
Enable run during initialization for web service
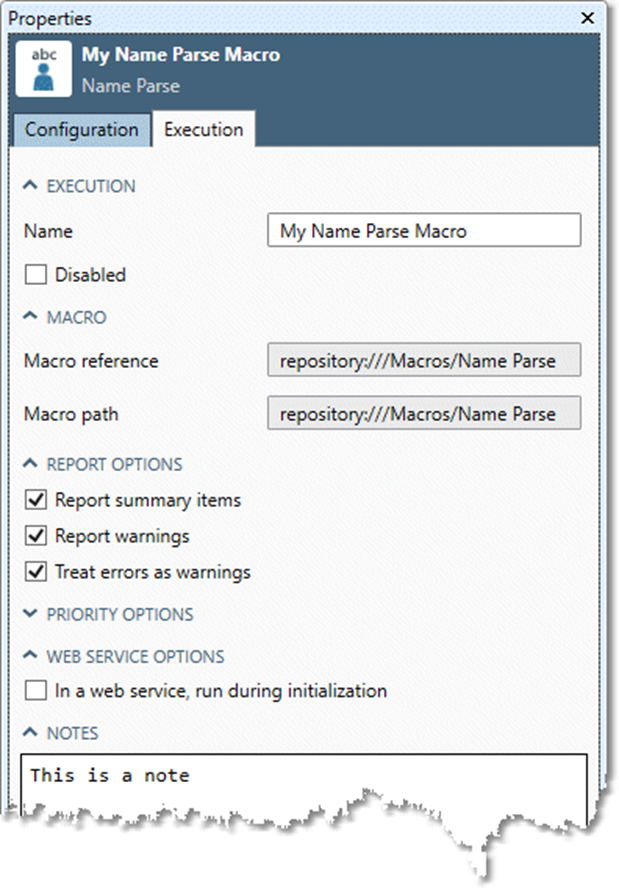36,690
